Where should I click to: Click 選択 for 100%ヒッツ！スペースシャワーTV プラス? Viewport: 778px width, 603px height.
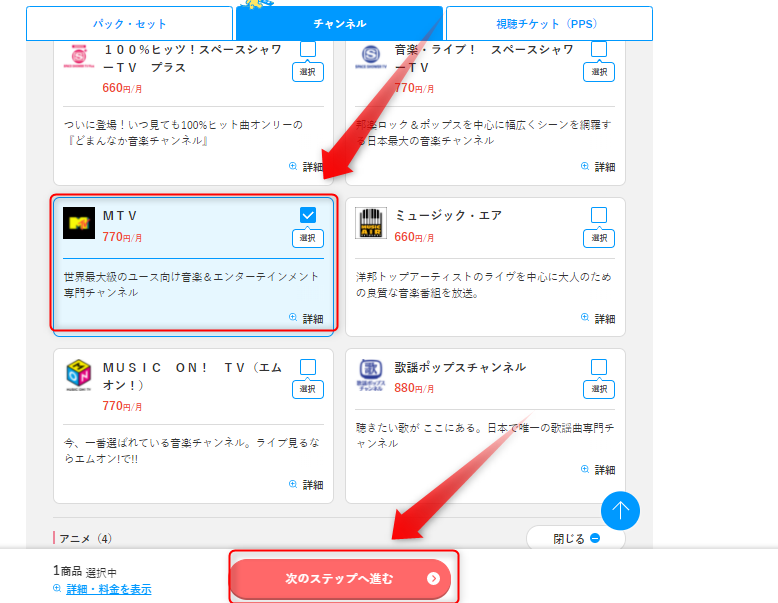308,72
